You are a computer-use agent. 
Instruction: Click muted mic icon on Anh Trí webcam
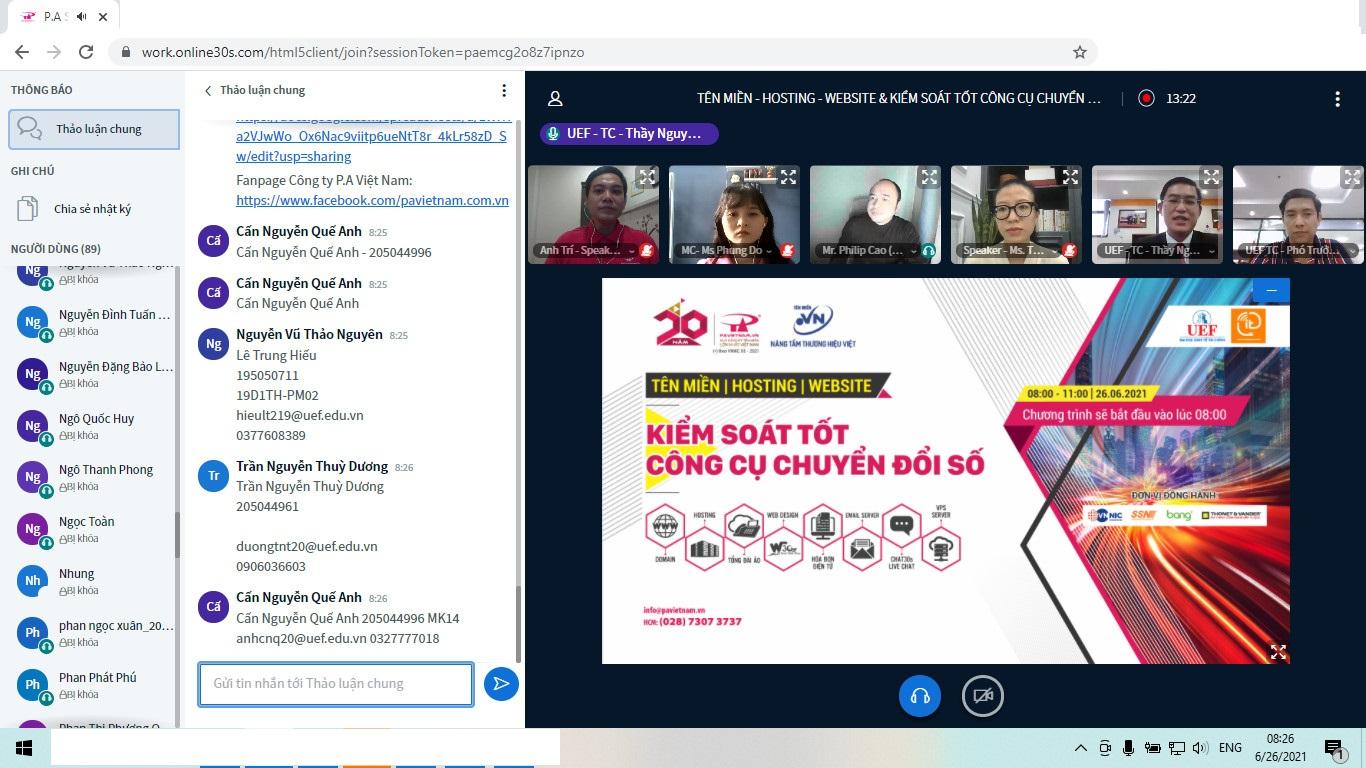pyautogui.click(x=647, y=251)
